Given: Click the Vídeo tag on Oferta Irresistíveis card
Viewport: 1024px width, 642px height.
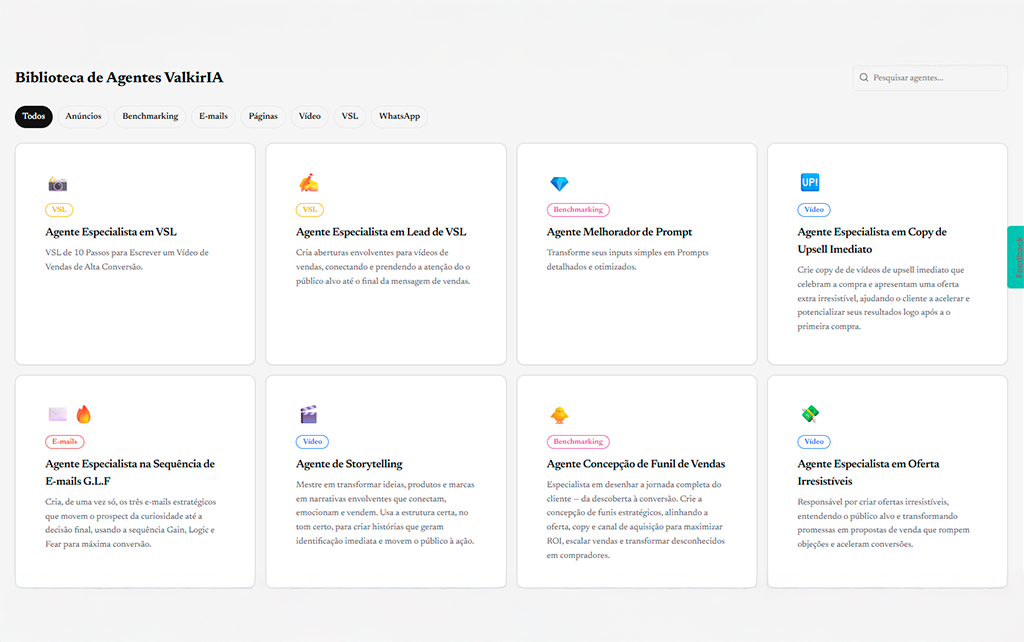Looking at the screenshot, I should [814, 441].
